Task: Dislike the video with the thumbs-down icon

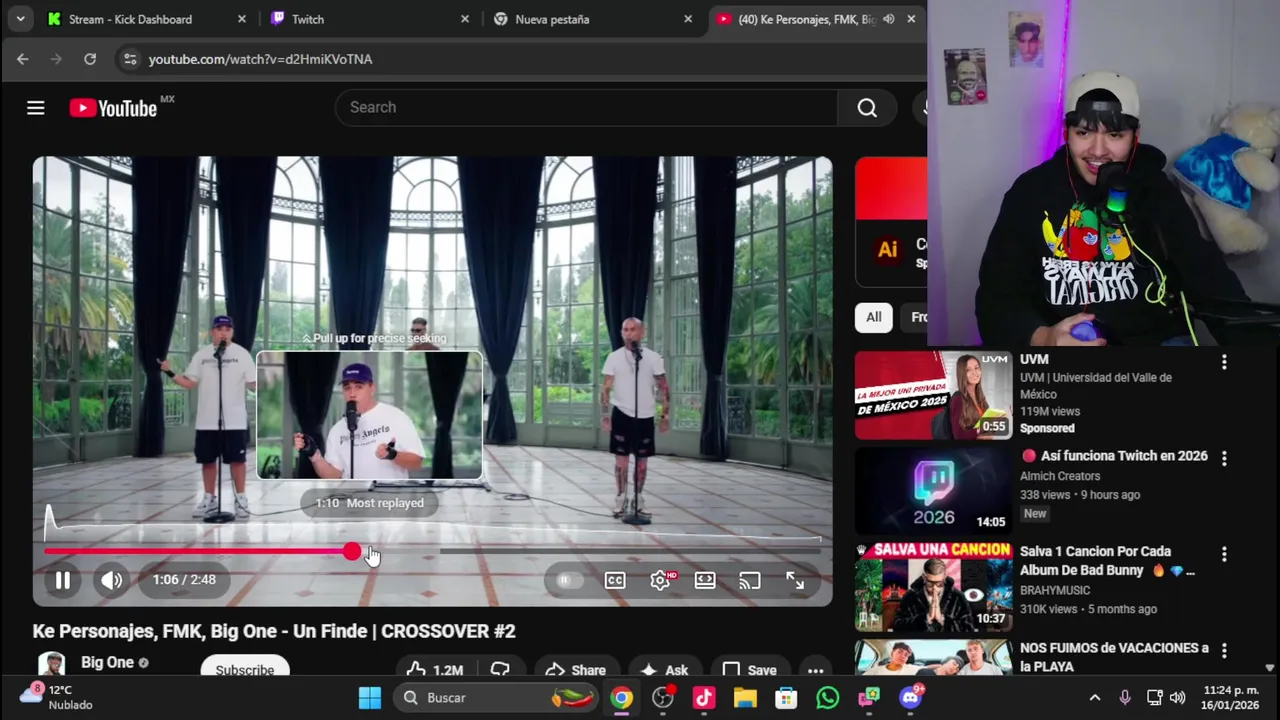Action: tap(500, 670)
